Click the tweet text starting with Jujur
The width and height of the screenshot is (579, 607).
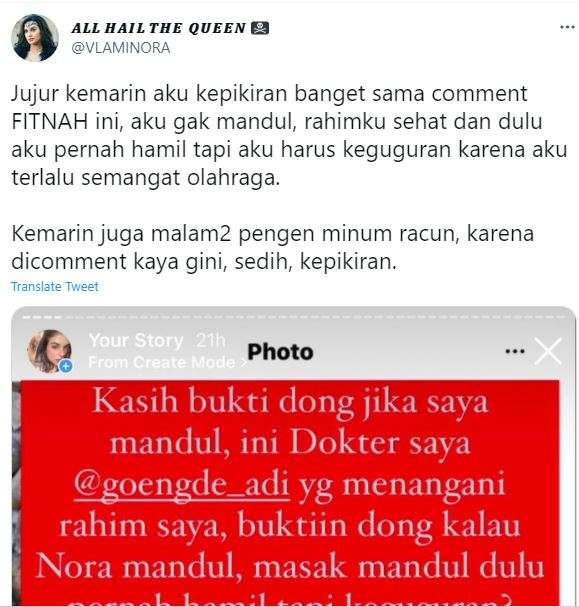[289, 135]
